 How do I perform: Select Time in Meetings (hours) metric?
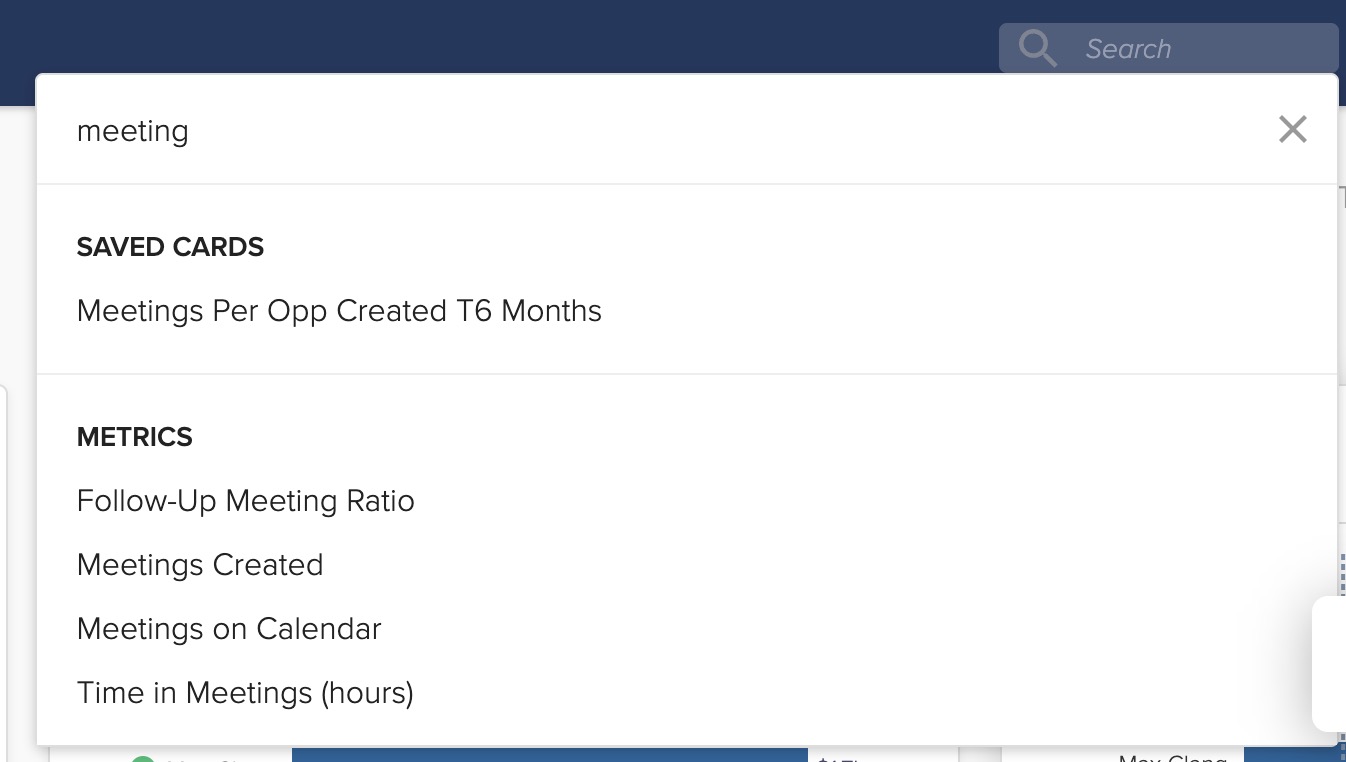245,693
